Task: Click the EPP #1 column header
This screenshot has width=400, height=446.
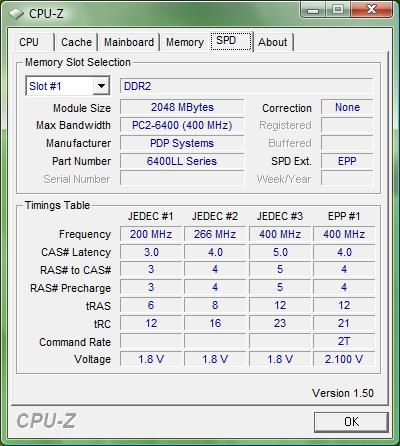Action: pyautogui.click(x=344, y=216)
